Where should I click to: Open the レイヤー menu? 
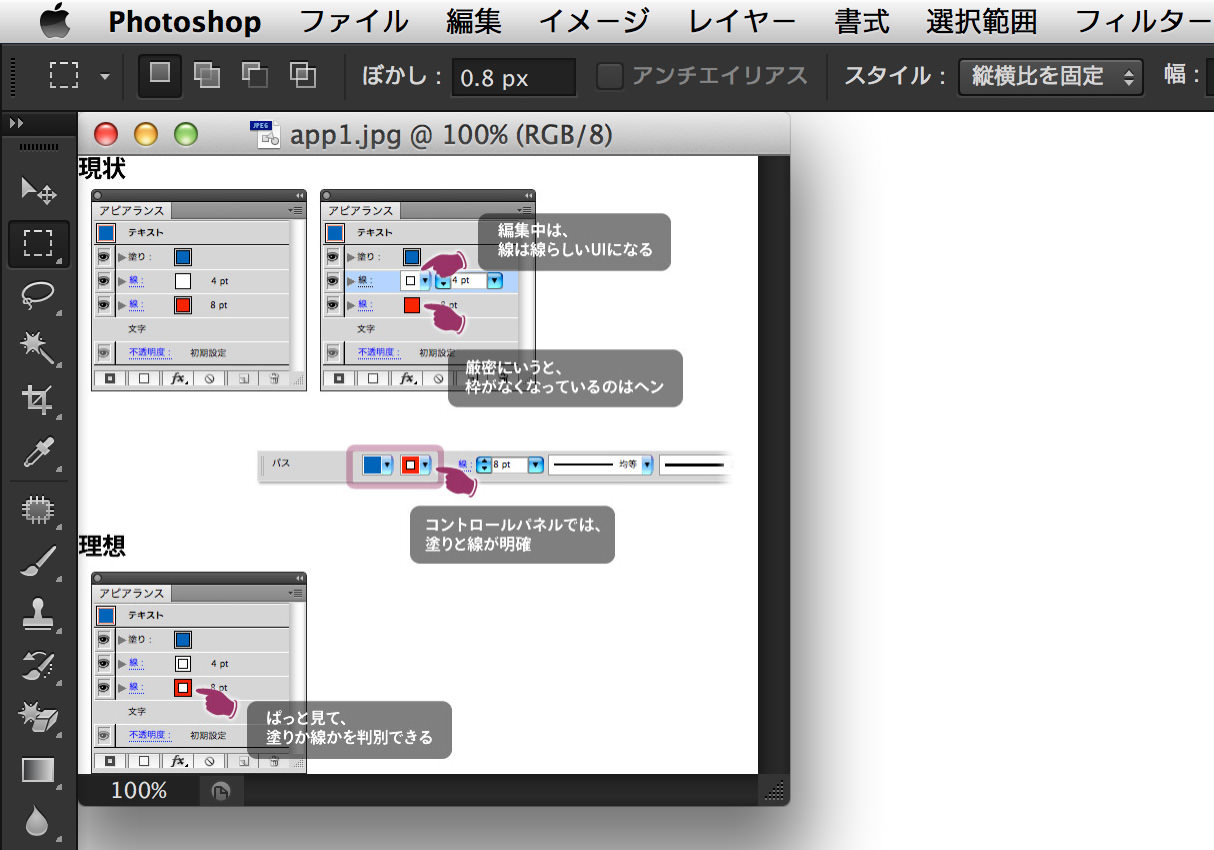point(742,21)
